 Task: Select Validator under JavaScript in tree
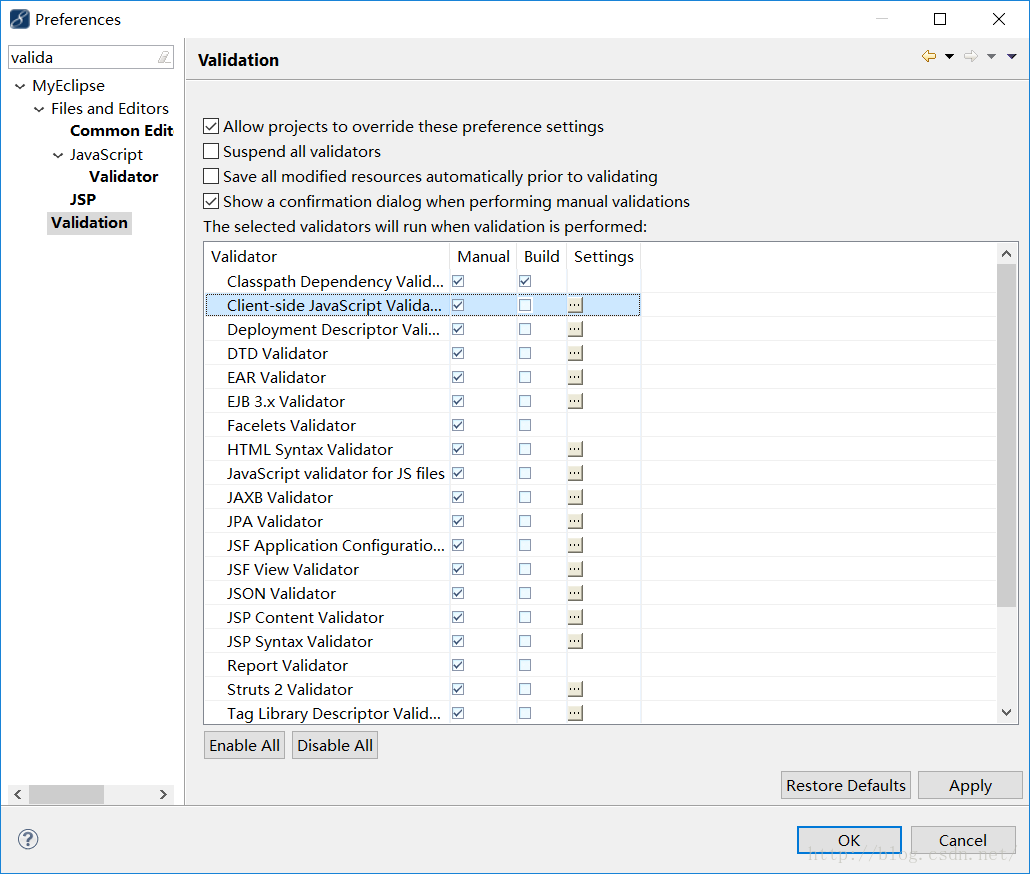[123, 177]
